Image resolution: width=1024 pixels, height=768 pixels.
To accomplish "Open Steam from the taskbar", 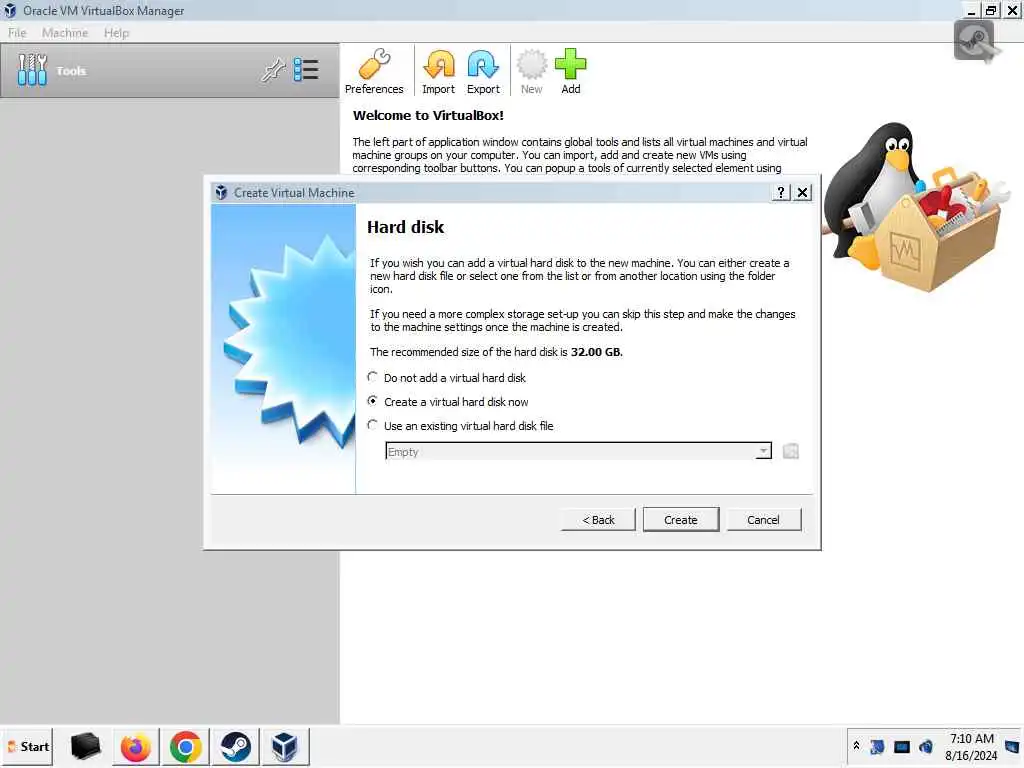I will (x=235, y=746).
